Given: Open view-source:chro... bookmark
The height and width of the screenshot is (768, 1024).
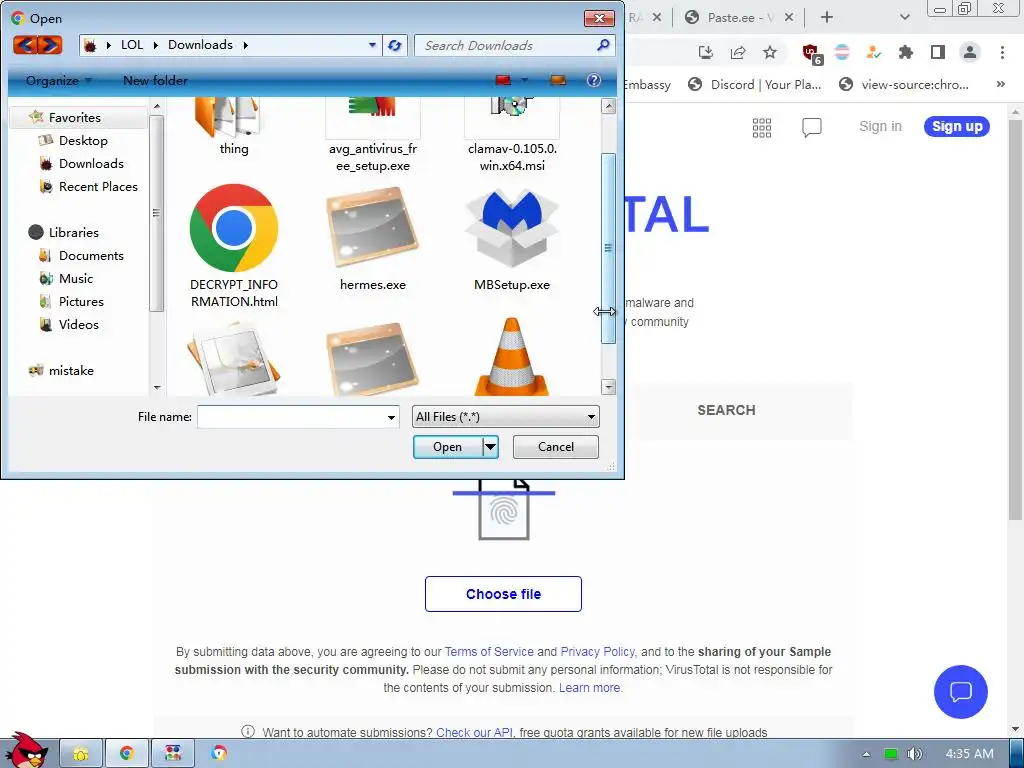Looking at the screenshot, I should tap(904, 84).
